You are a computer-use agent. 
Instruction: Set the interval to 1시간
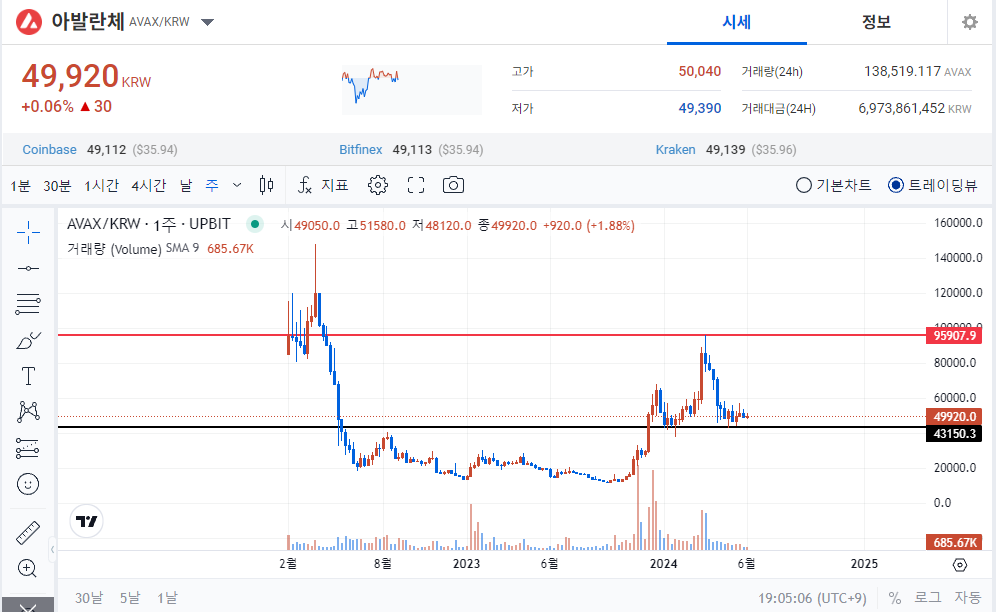(102, 186)
